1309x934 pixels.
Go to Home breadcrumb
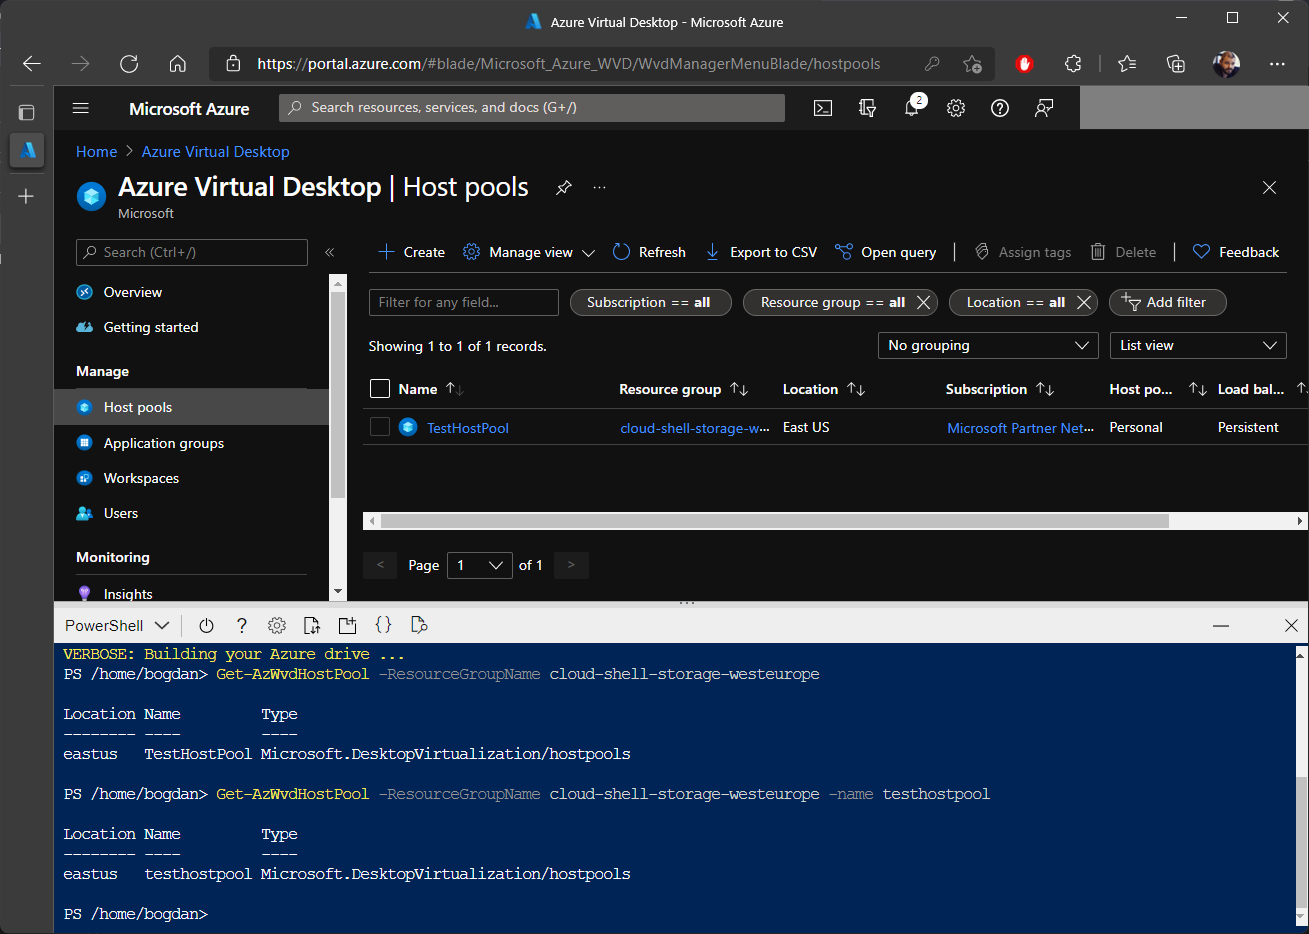click(96, 151)
